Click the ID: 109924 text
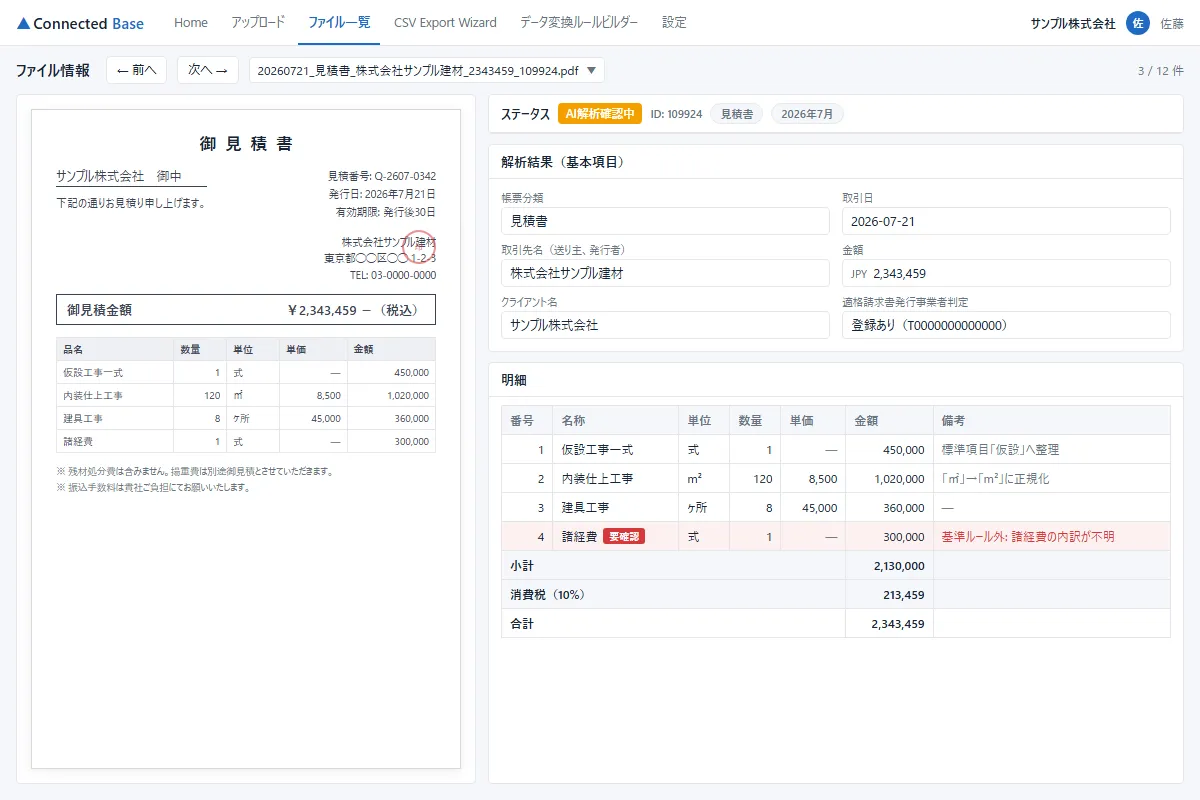The width and height of the screenshot is (1200, 800). click(676, 114)
